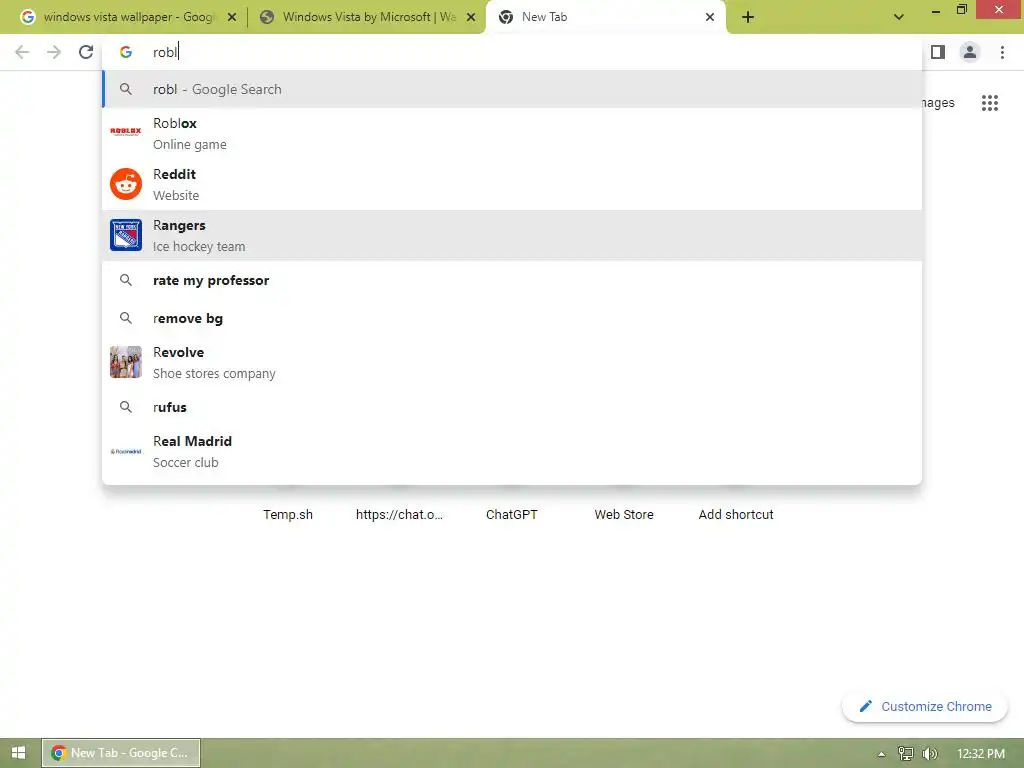The height and width of the screenshot is (768, 1024).
Task: Open the profile avatar icon
Action: tap(970, 52)
